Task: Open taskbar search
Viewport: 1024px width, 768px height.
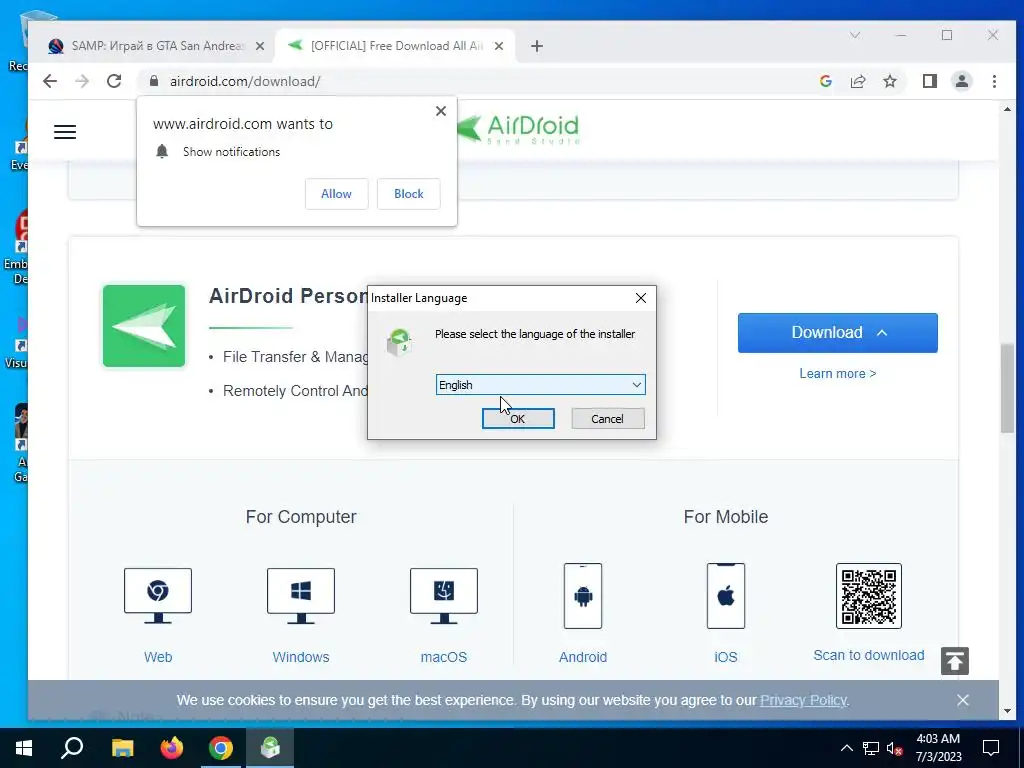Action: (72, 748)
